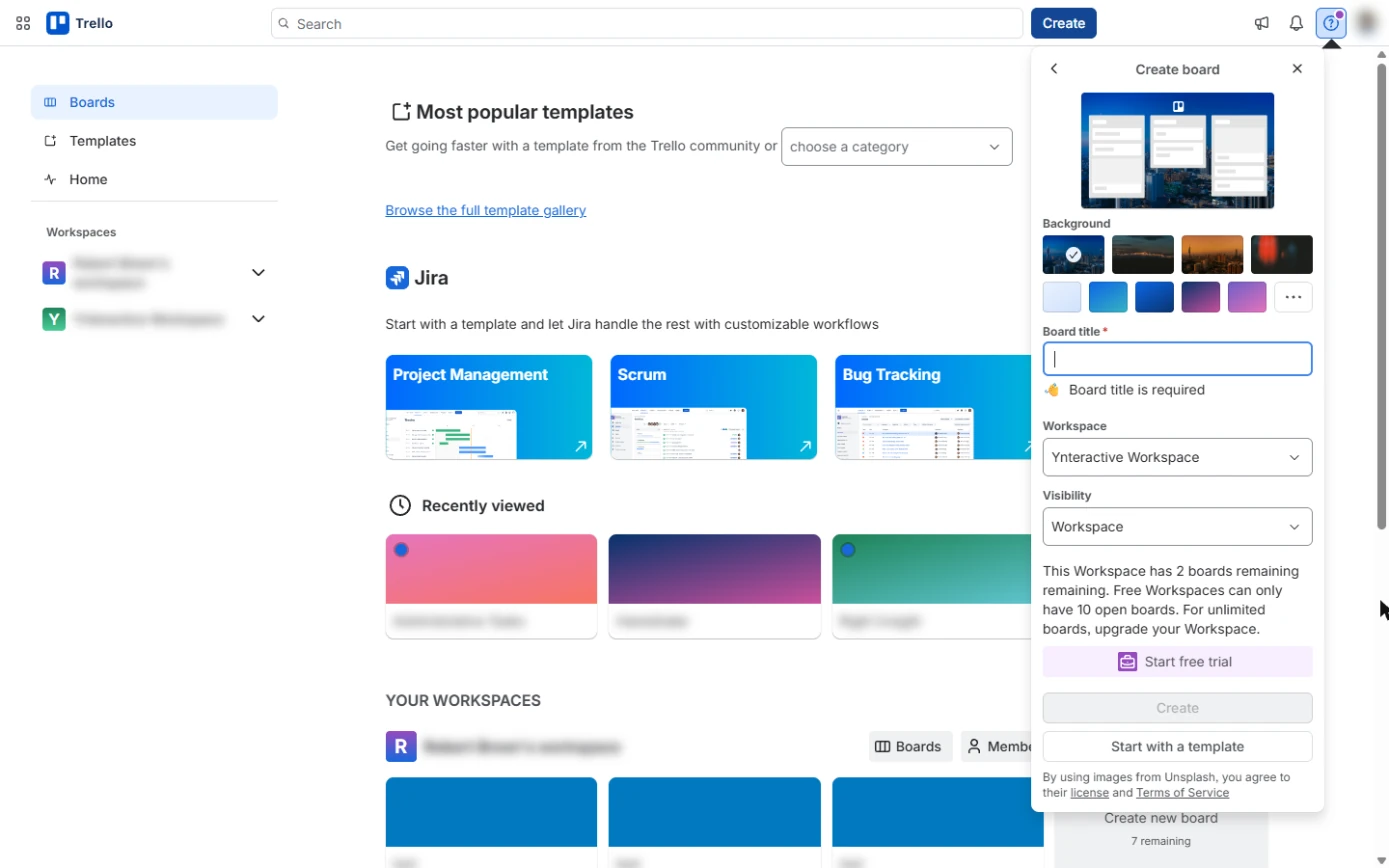Expand the R workspace in sidebar
This screenshot has width=1389, height=868.
pyautogui.click(x=258, y=272)
